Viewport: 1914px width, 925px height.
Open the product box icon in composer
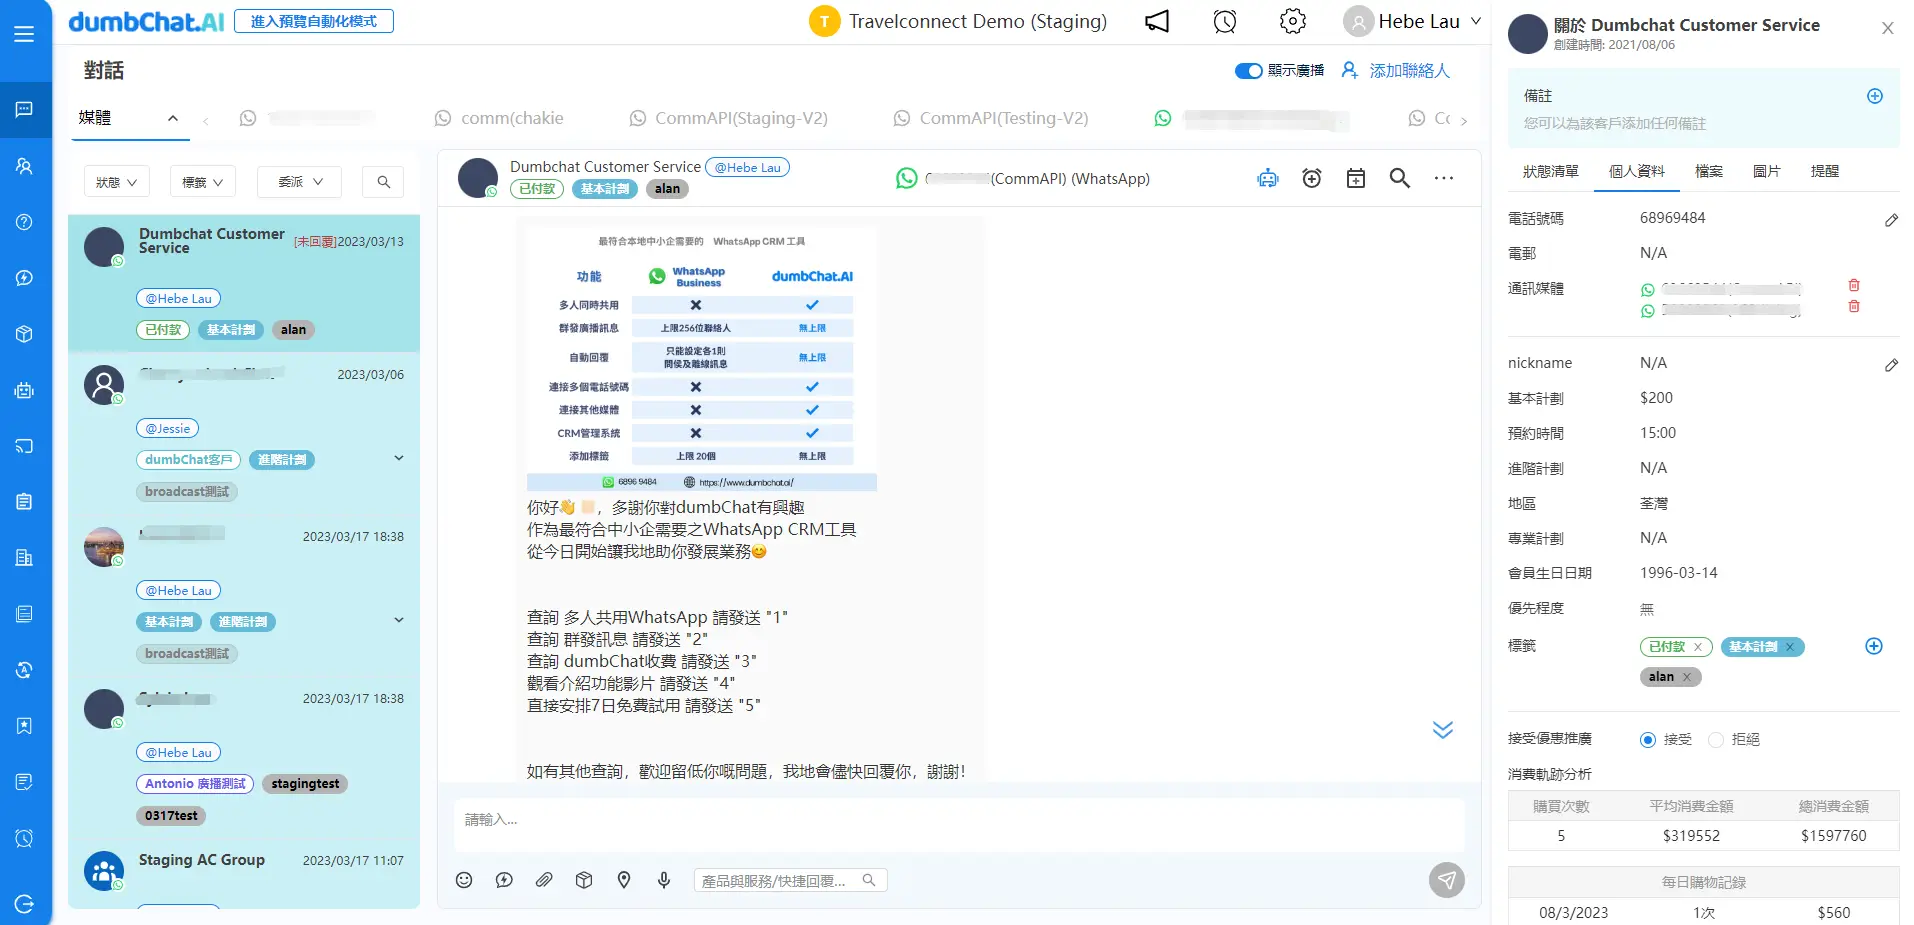tap(584, 880)
